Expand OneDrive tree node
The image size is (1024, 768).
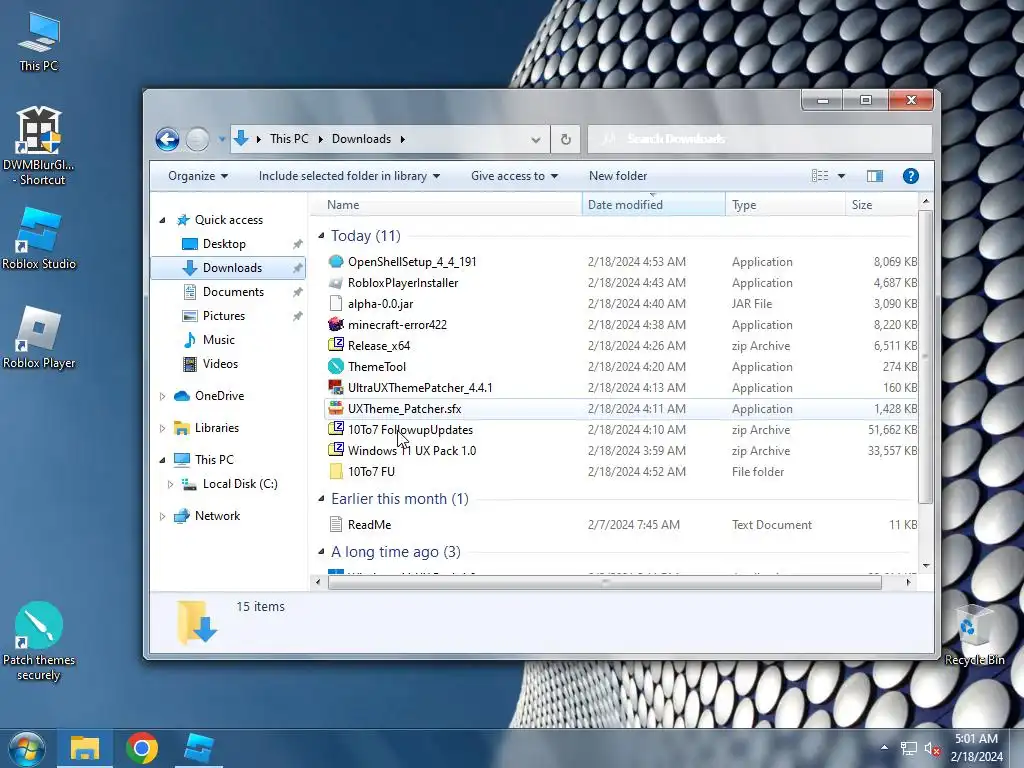pos(162,396)
